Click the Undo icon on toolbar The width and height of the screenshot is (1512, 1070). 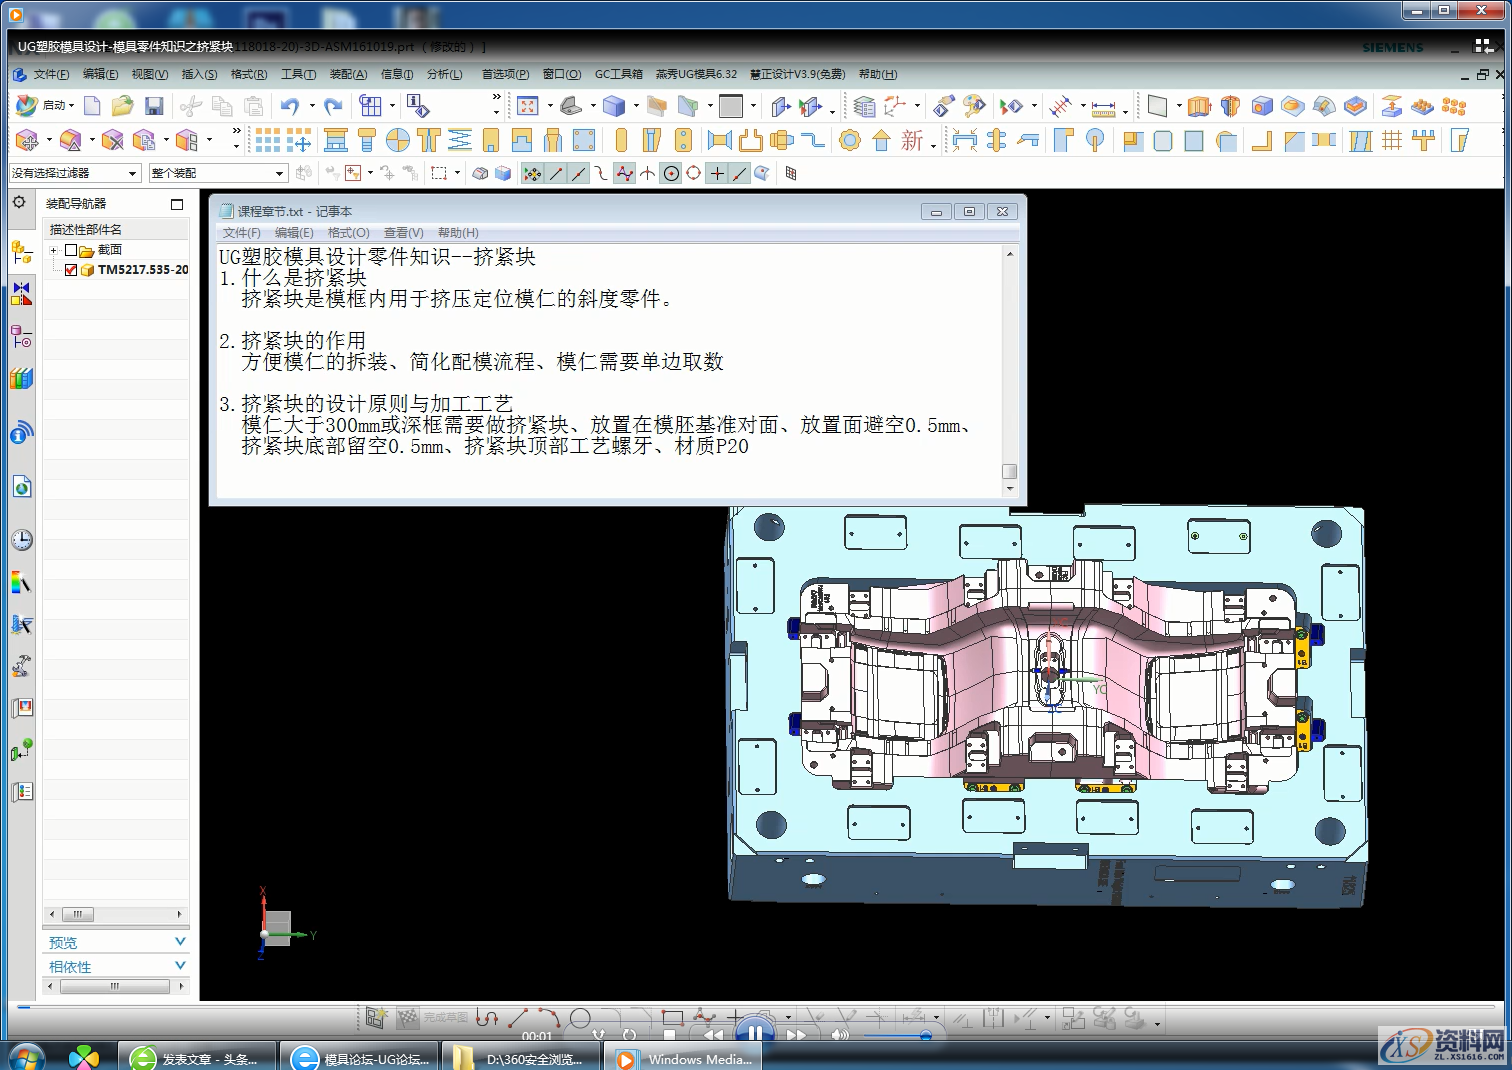(290, 105)
